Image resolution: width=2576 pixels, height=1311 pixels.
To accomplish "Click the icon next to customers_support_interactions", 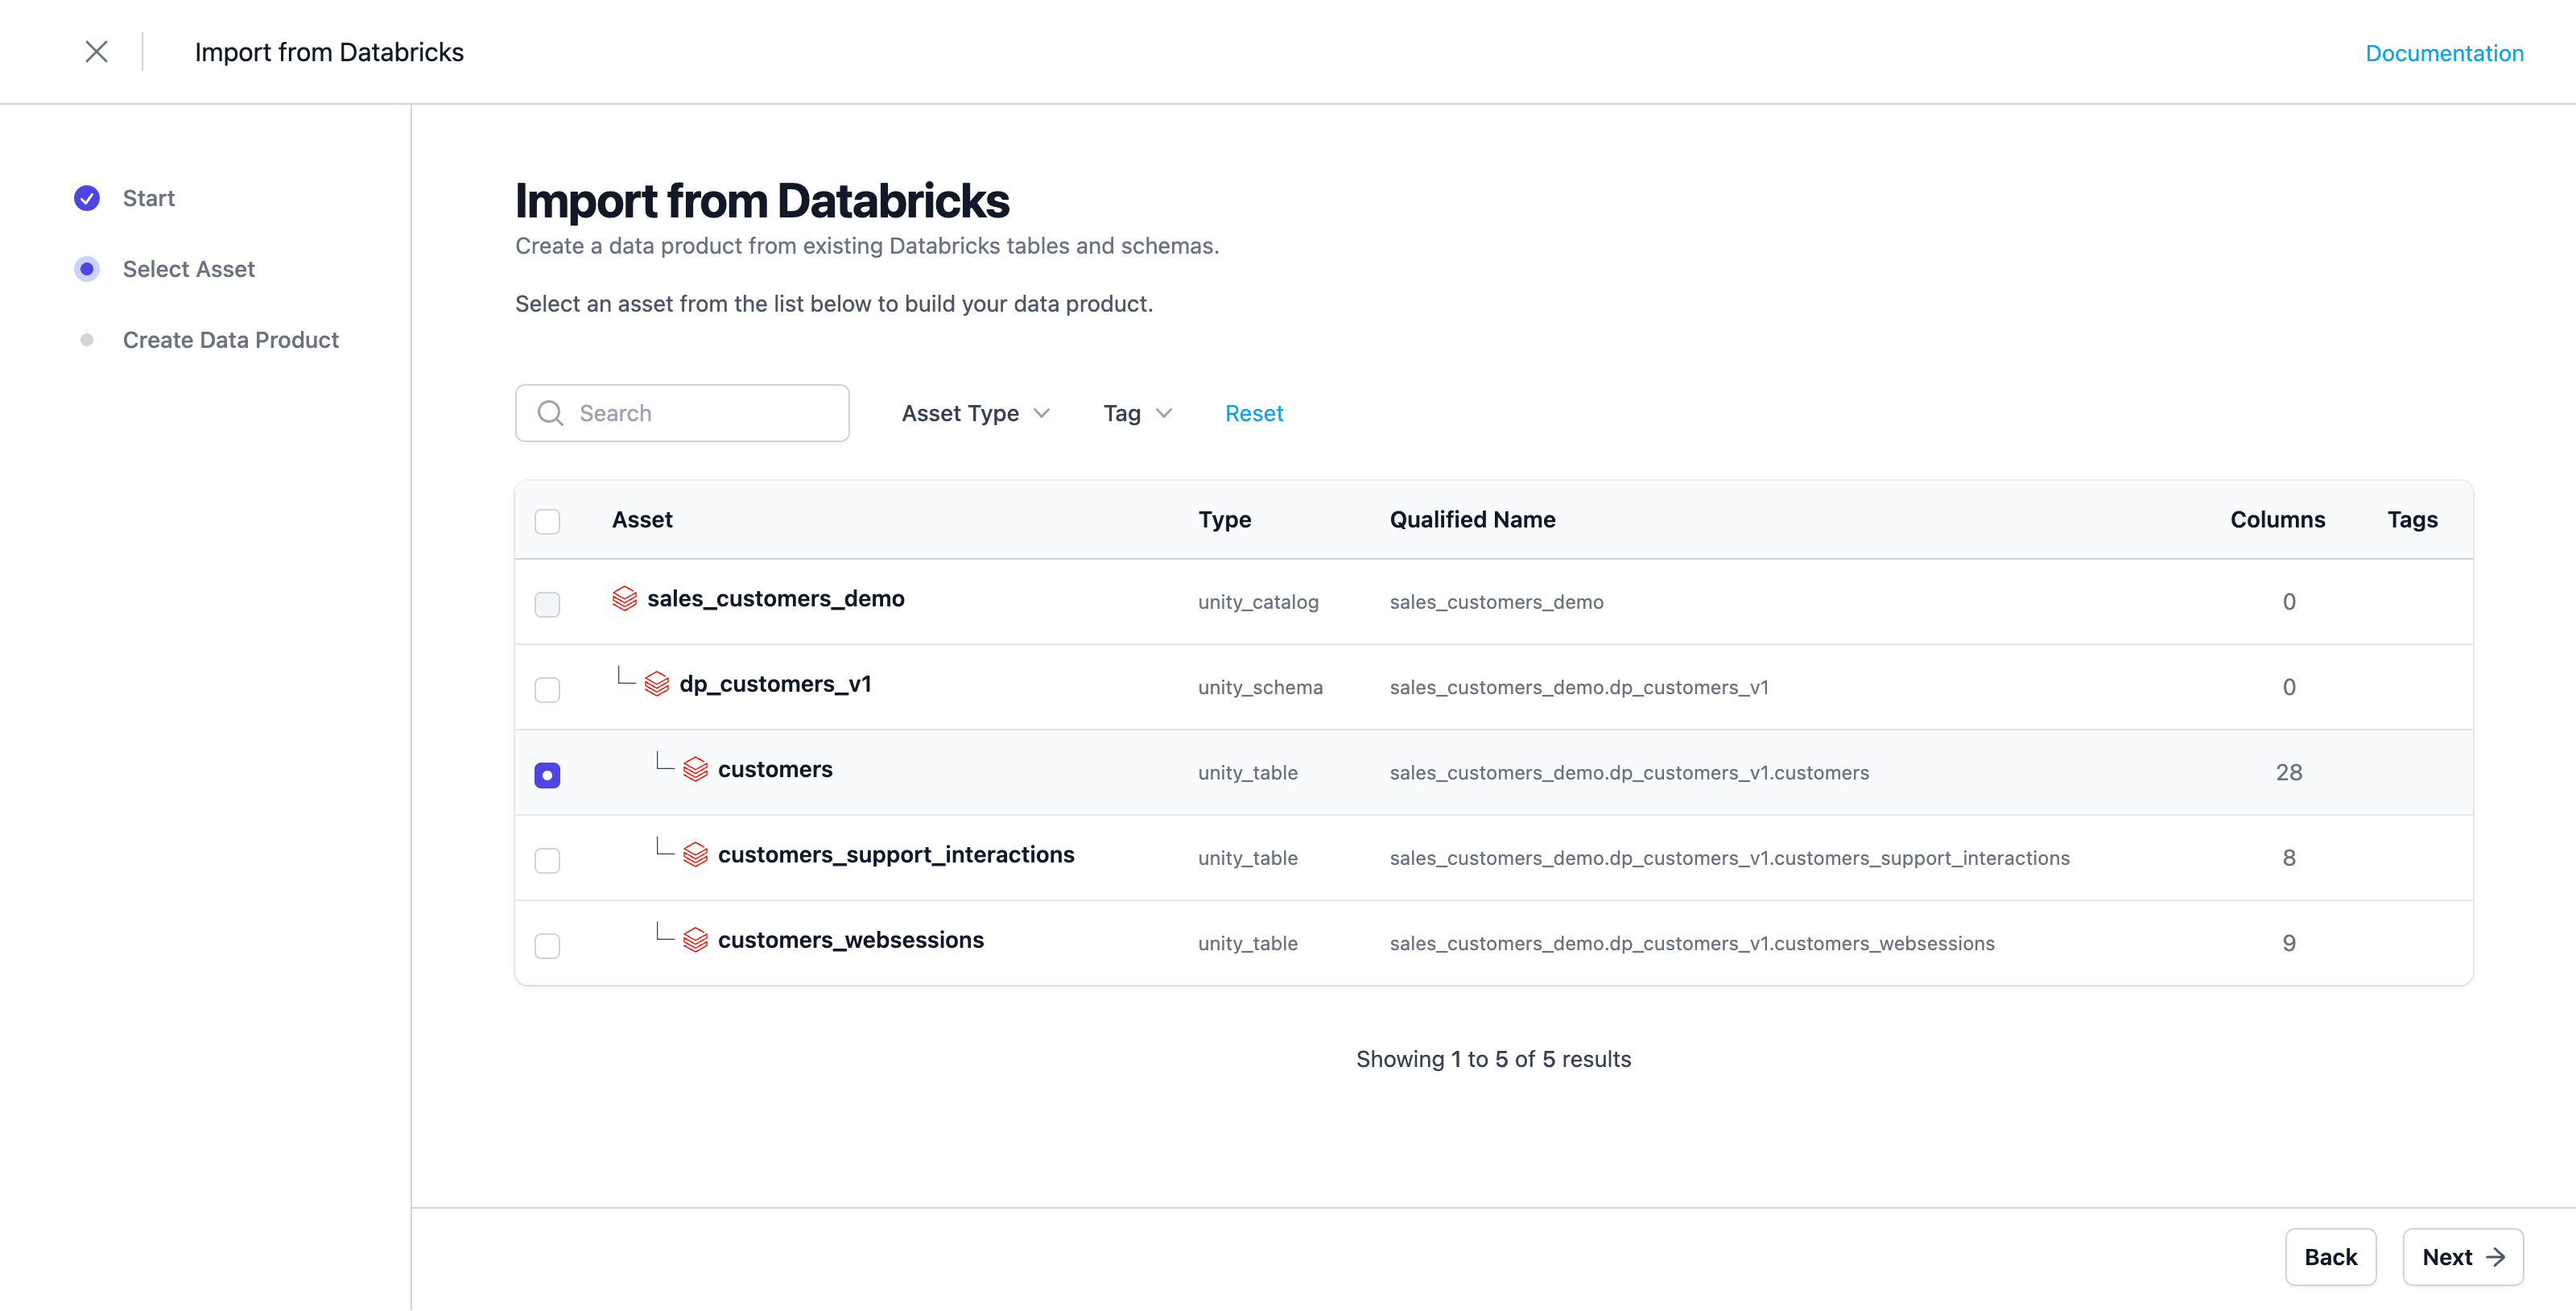I will [x=695, y=855].
